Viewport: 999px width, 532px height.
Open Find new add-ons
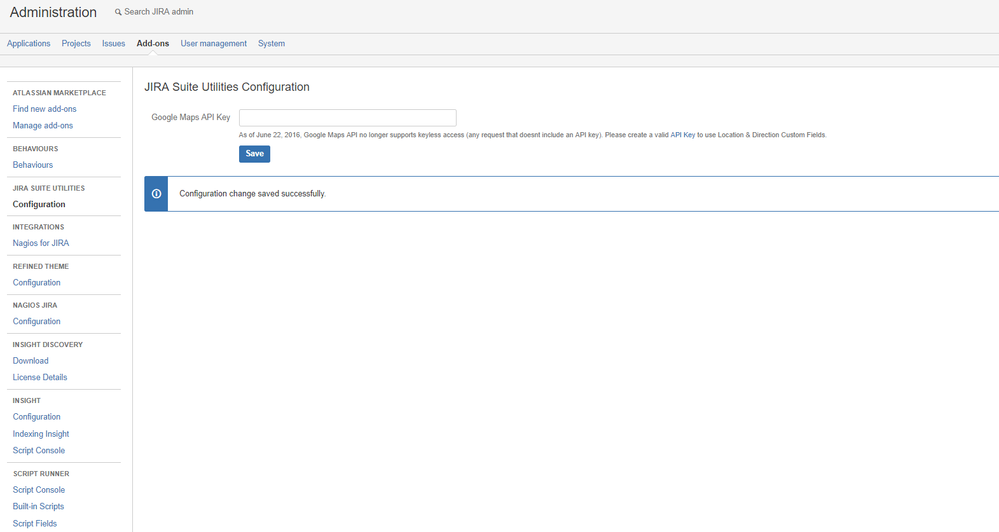click(x=45, y=109)
